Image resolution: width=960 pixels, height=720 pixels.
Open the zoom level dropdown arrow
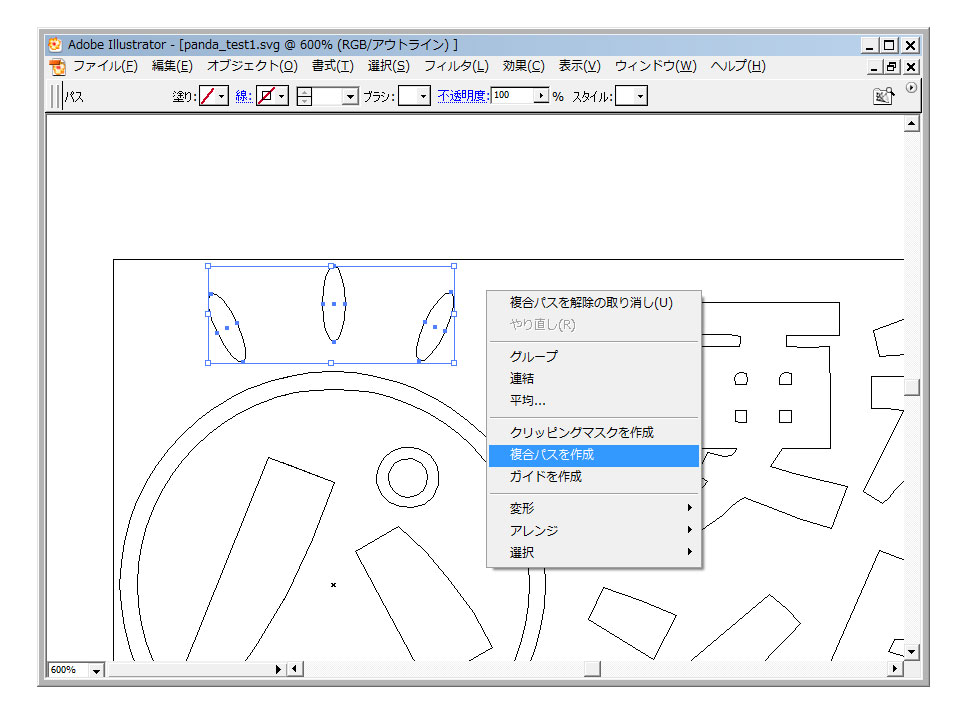coord(97,670)
